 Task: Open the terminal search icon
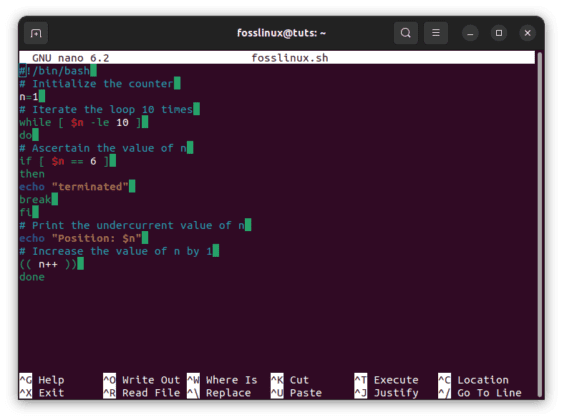coord(406,33)
